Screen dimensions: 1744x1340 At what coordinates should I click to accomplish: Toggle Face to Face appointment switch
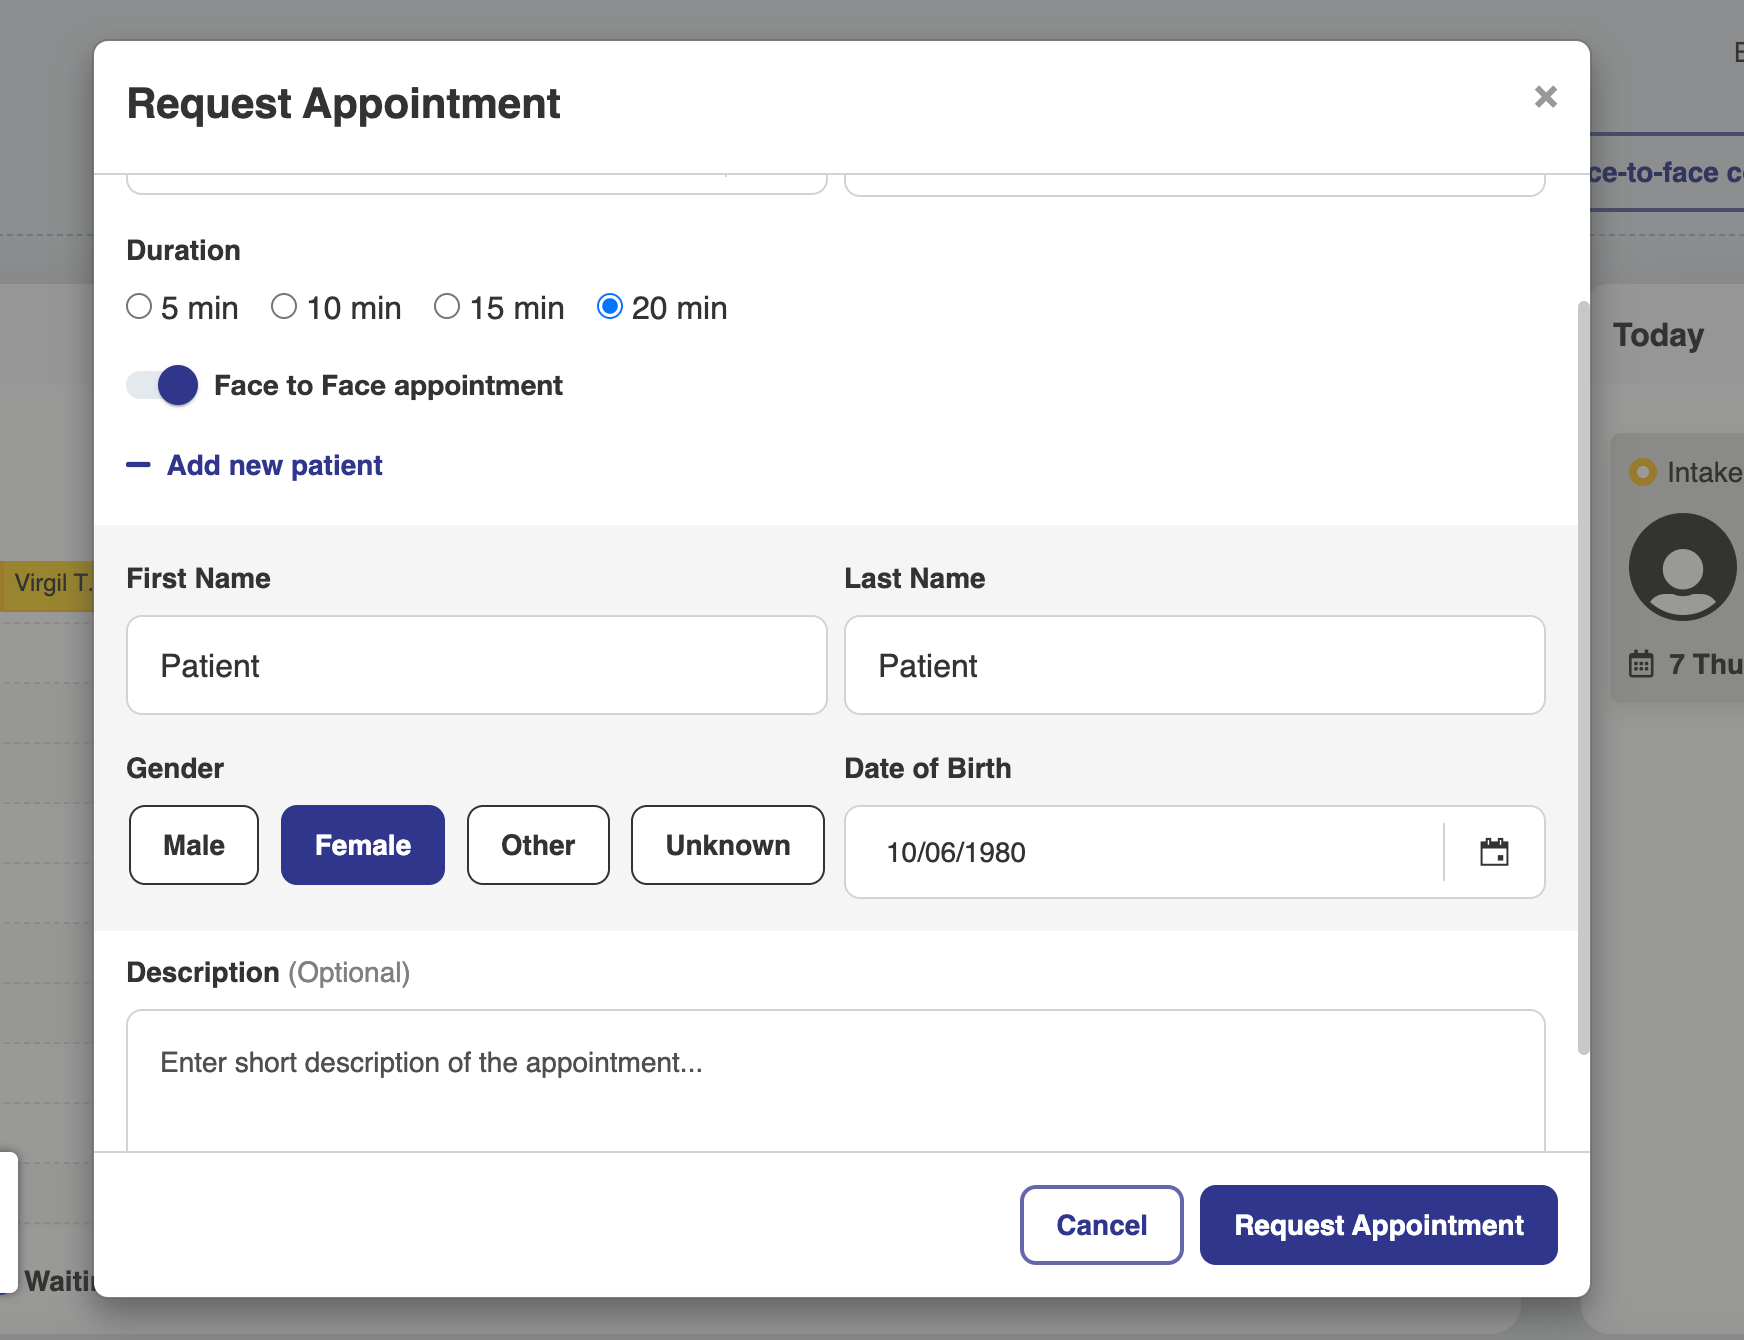point(163,385)
